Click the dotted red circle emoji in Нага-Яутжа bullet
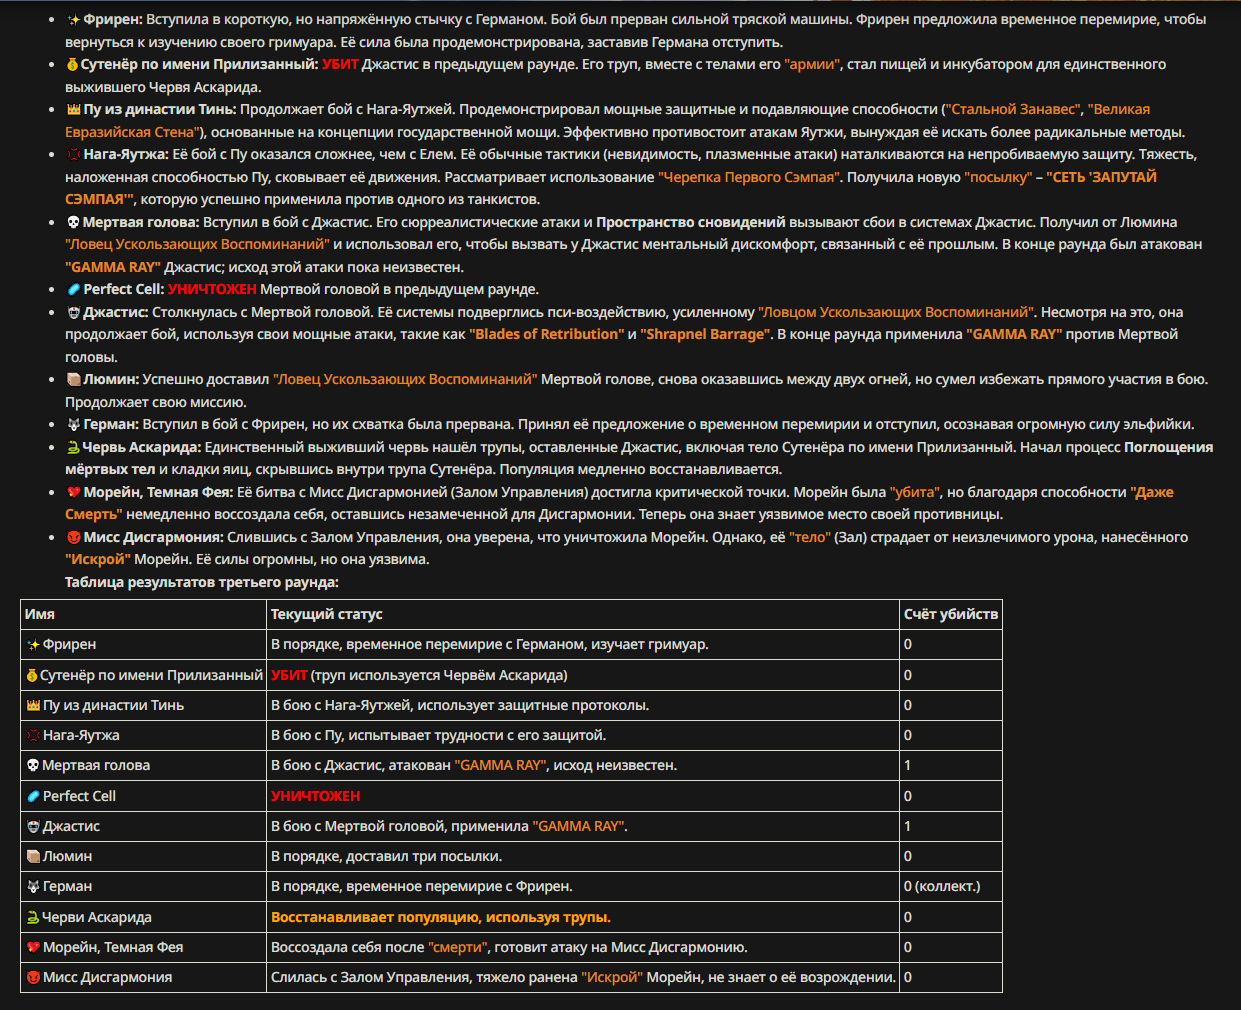This screenshot has width=1241, height=1010. pos(73,155)
